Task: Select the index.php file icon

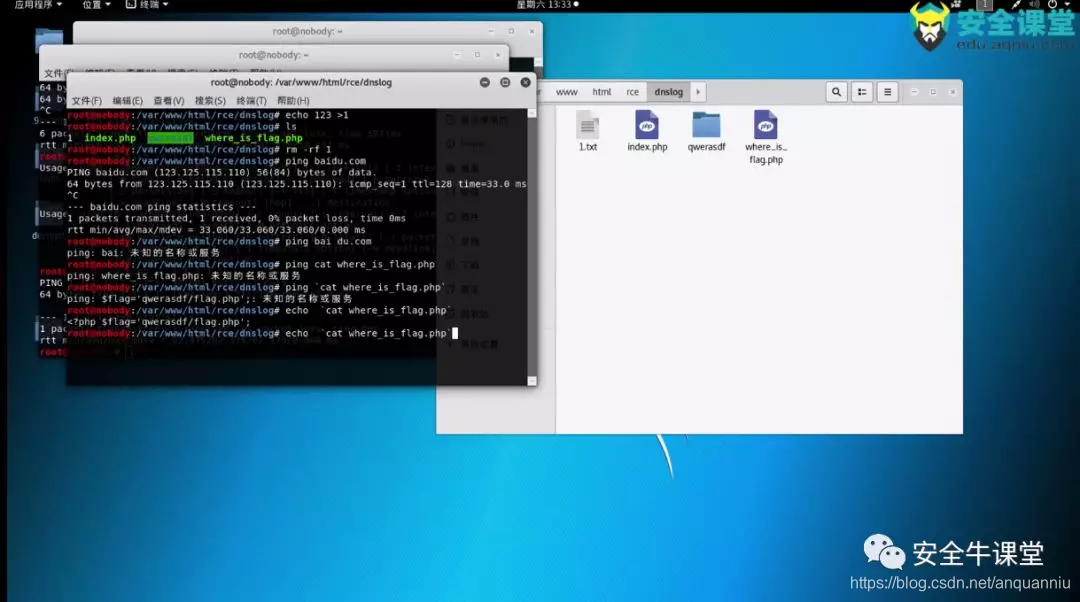Action: (x=647, y=131)
